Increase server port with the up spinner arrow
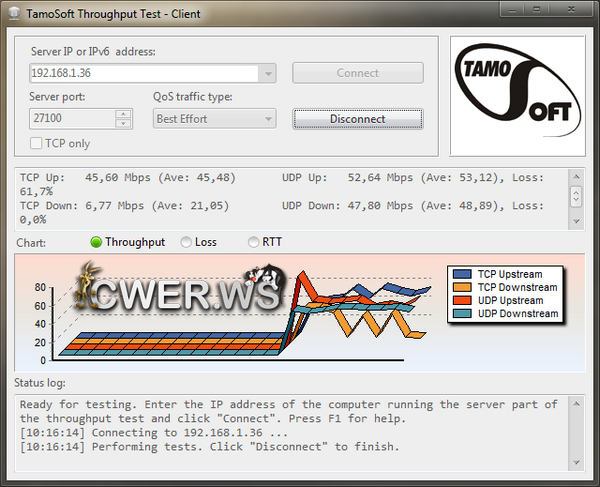The image size is (600, 487). click(123, 114)
